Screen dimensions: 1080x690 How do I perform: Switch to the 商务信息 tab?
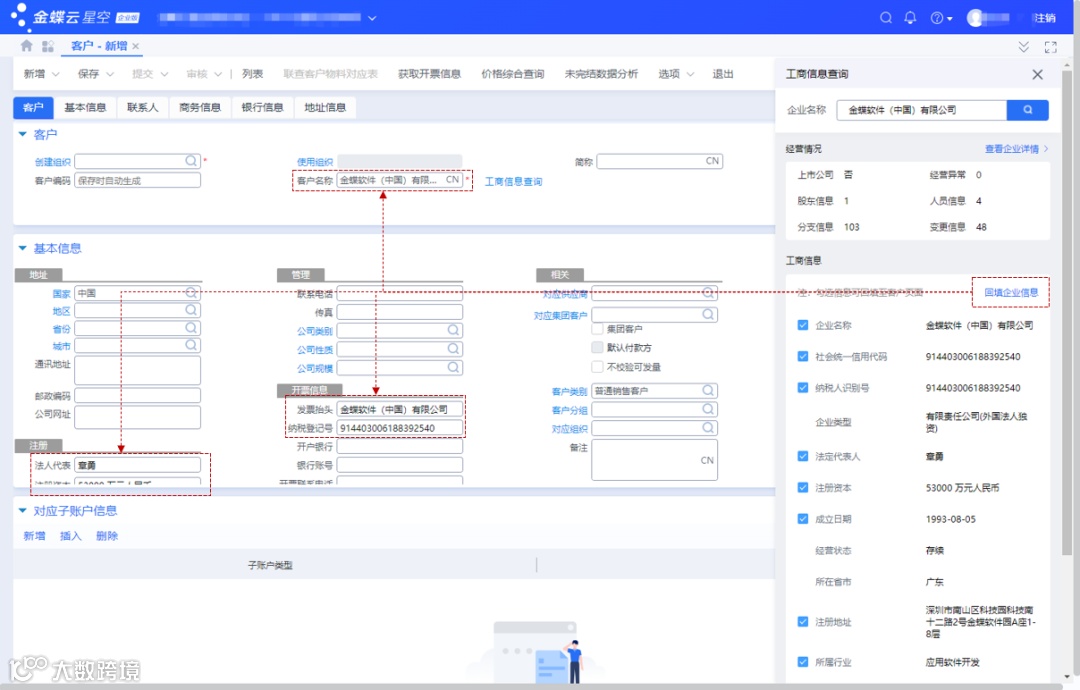click(200, 107)
